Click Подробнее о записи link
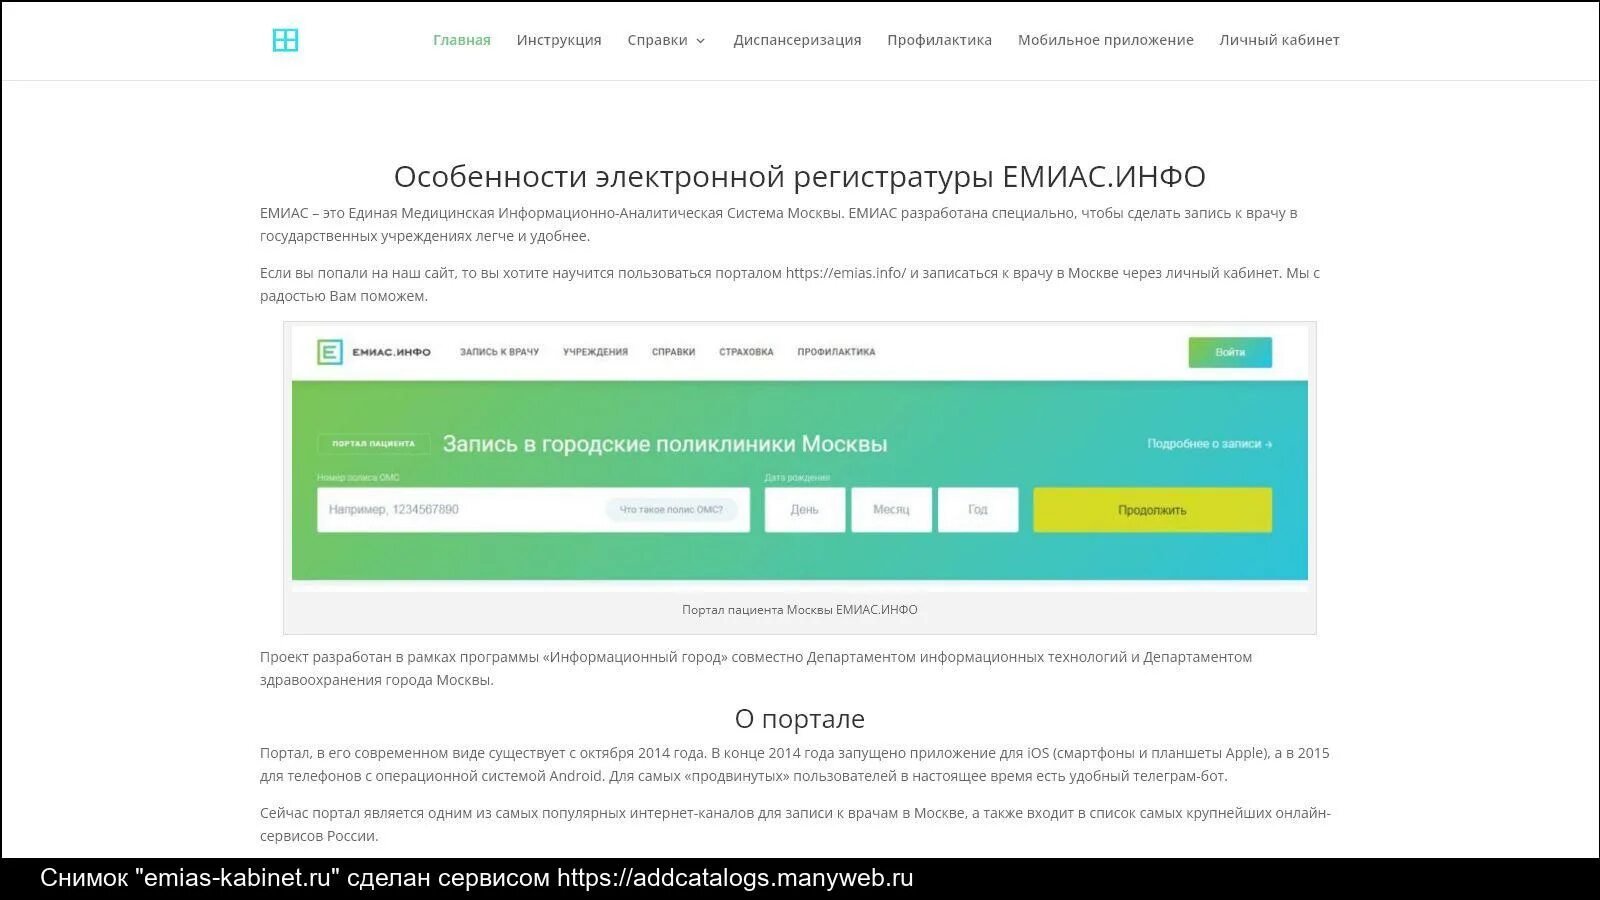 click(1209, 443)
